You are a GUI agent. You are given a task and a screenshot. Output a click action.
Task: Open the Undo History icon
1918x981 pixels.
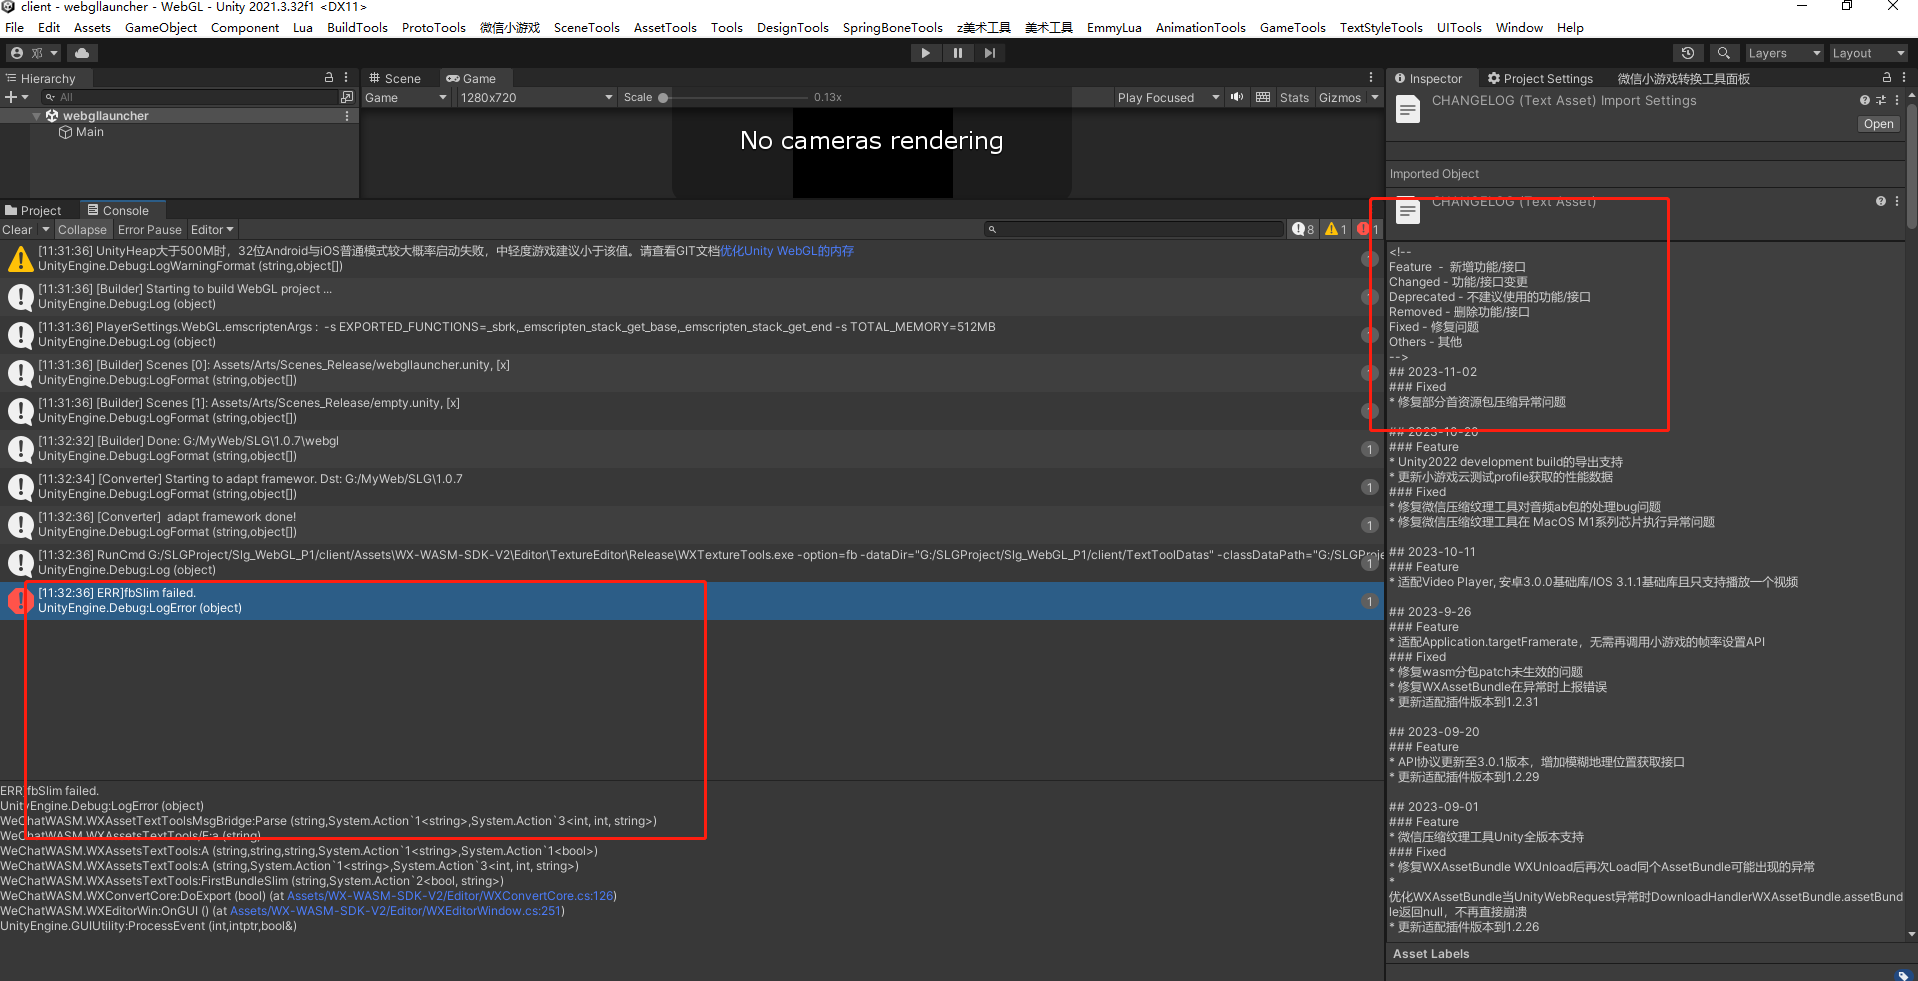(1687, 52)
